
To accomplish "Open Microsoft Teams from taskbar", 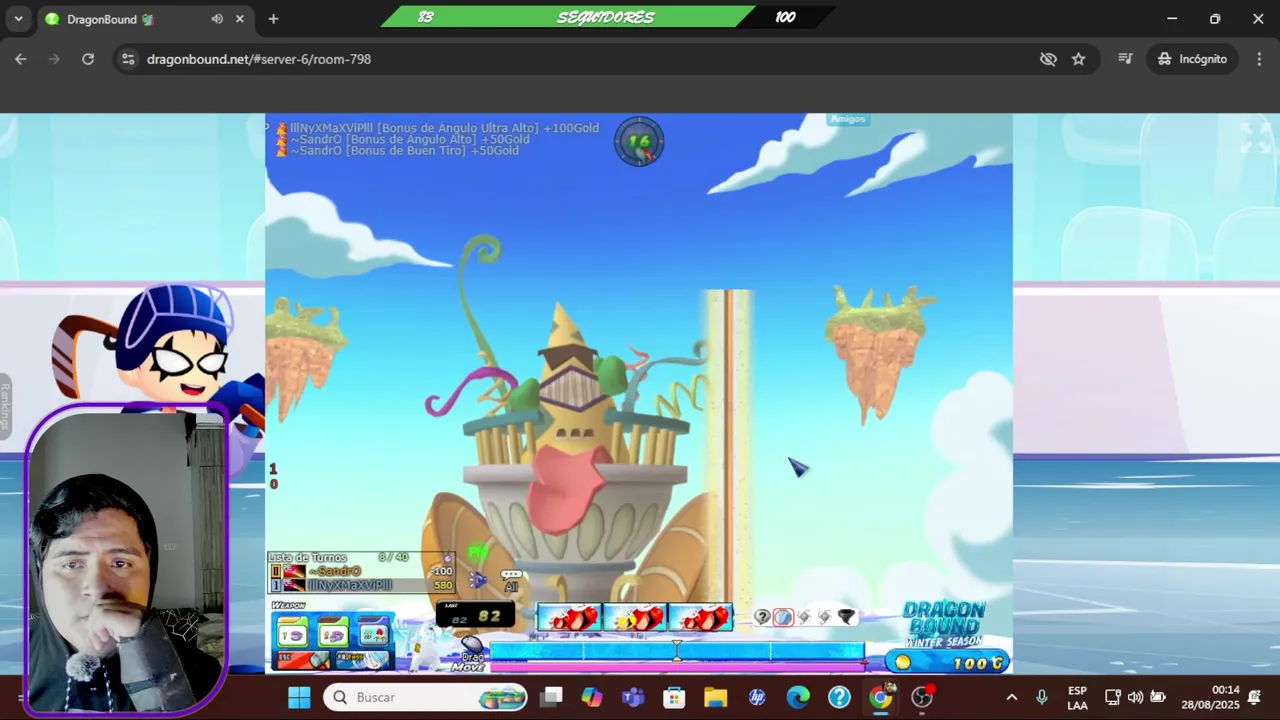I will tap(633, 697).
